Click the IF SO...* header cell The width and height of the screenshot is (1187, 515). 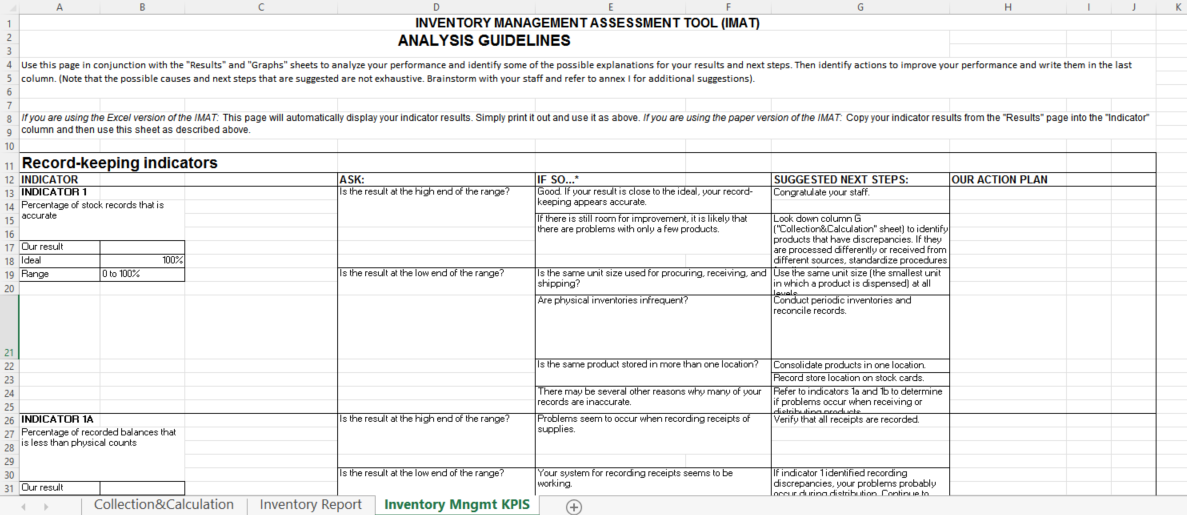pyautogui.click(x=653, y=179)
